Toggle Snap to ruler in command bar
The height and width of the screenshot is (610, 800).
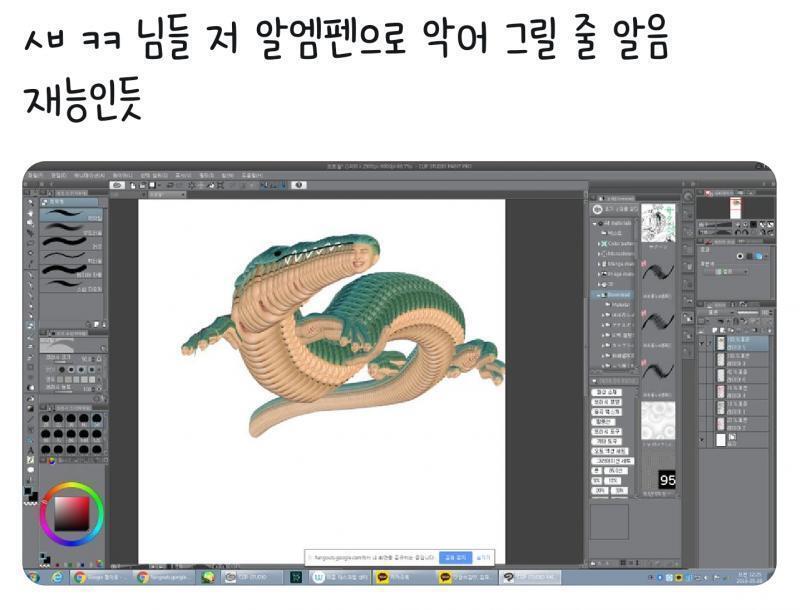(x=264, y=185)
